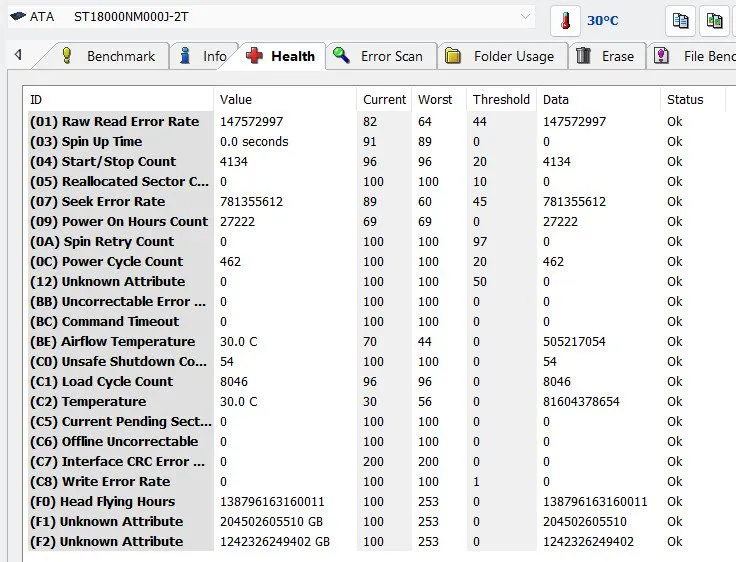736x562 pixels.
Task: Click the tab scroll left arrow
Action: pos(18,55)
